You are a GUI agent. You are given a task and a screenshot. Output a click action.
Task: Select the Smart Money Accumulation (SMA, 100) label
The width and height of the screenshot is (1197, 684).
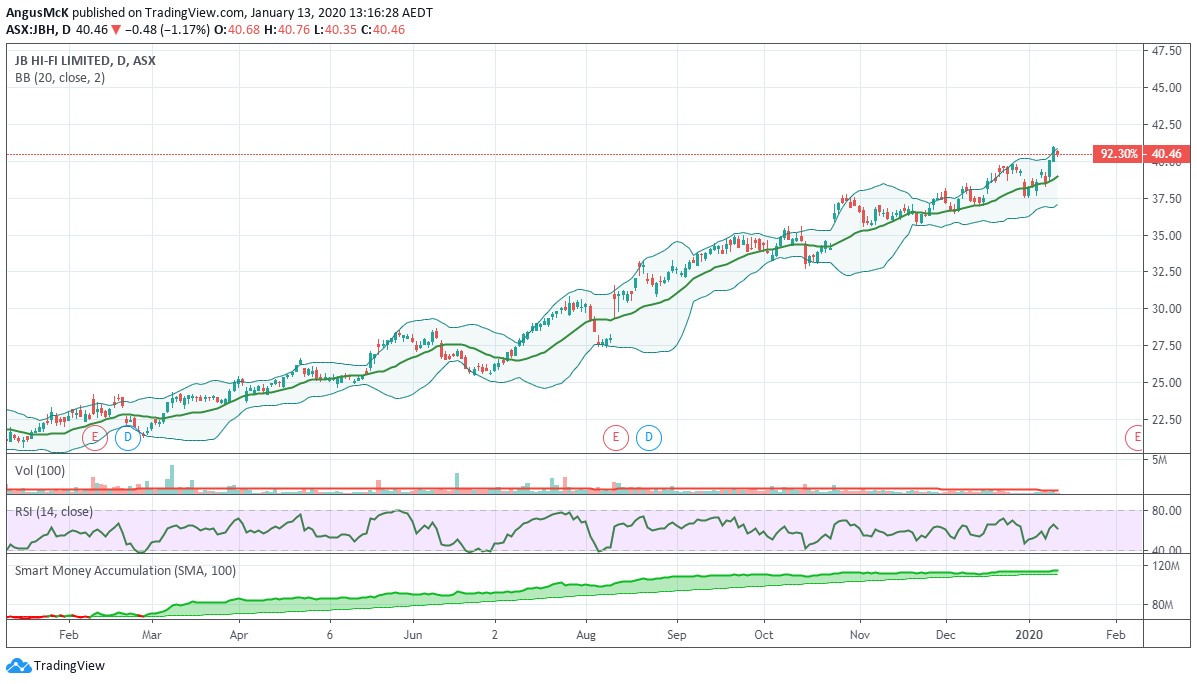pyautogui.click(x=125, y=570)
